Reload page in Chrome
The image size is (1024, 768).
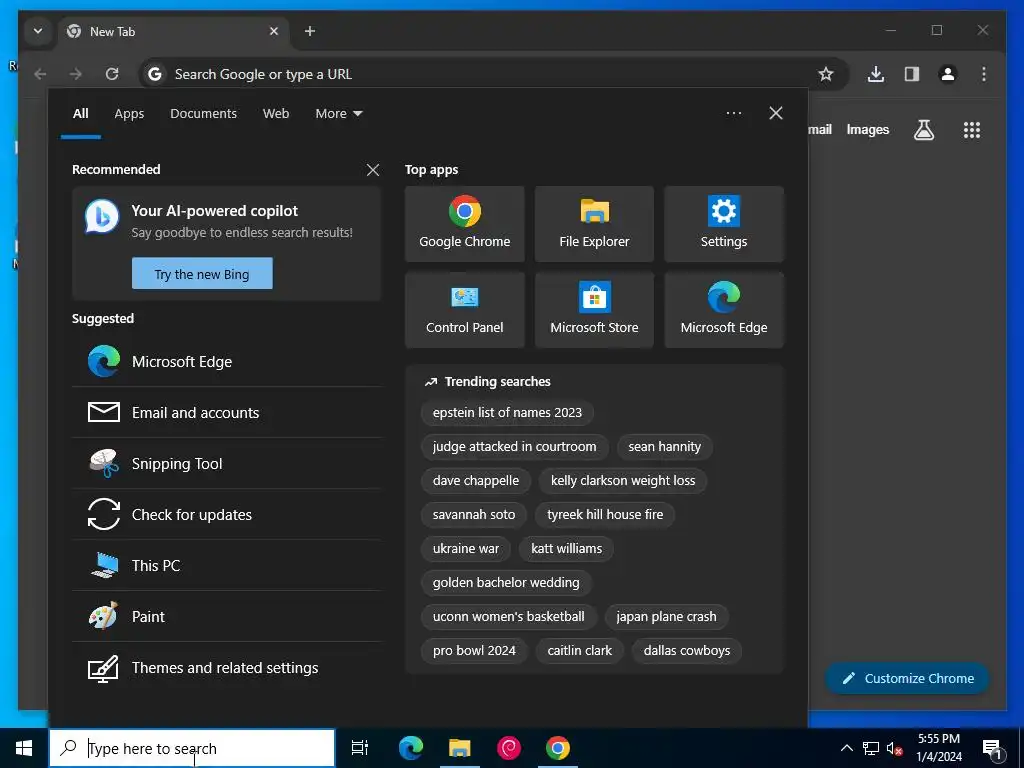[x=112, y=74]
